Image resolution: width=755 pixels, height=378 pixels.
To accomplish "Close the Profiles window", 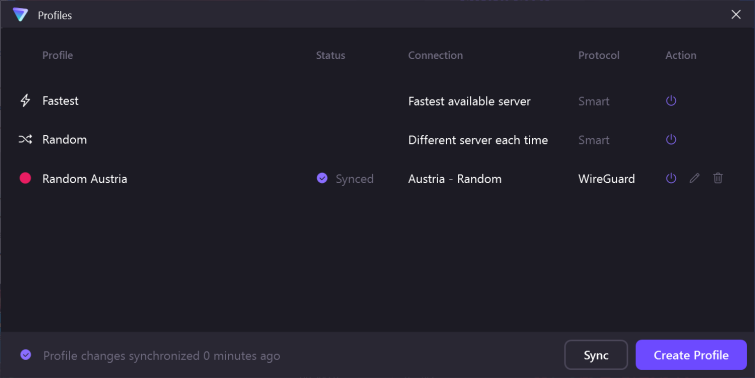I will 736,14.
